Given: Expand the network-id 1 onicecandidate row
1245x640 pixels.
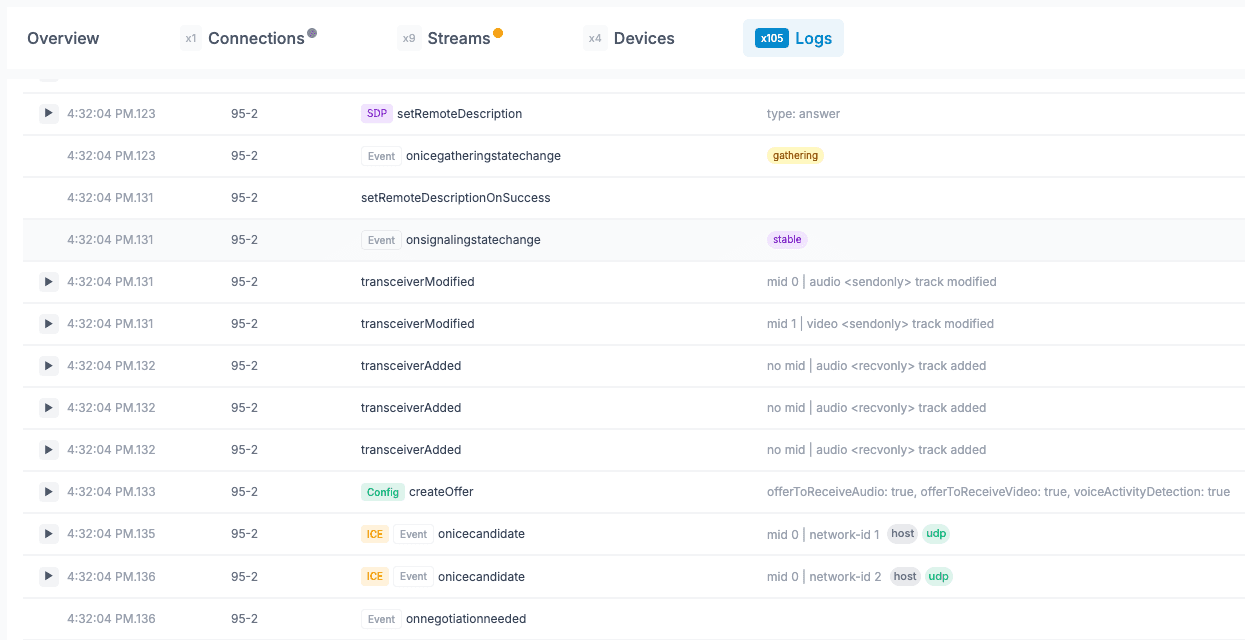Looking at the screenshot, I should (49, 534).
